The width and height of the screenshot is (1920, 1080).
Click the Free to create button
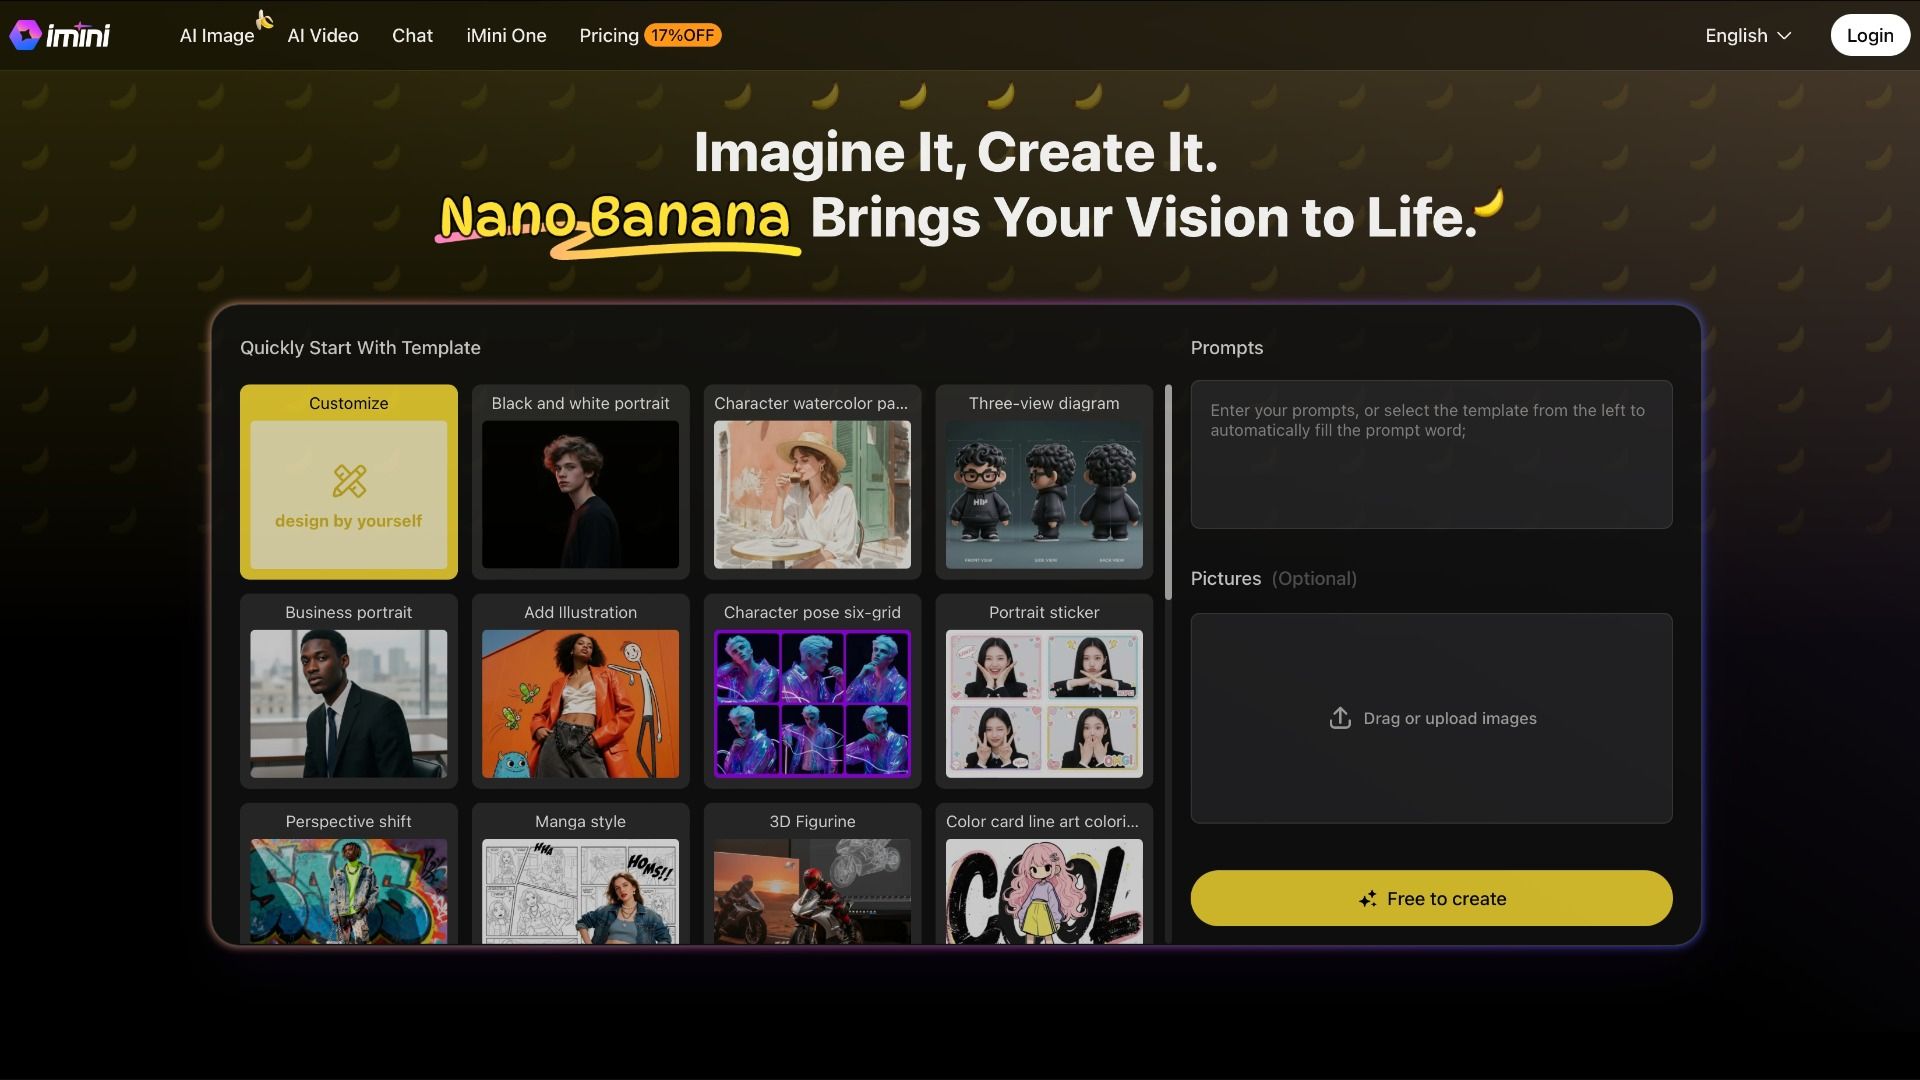(x=1430, y=898)
